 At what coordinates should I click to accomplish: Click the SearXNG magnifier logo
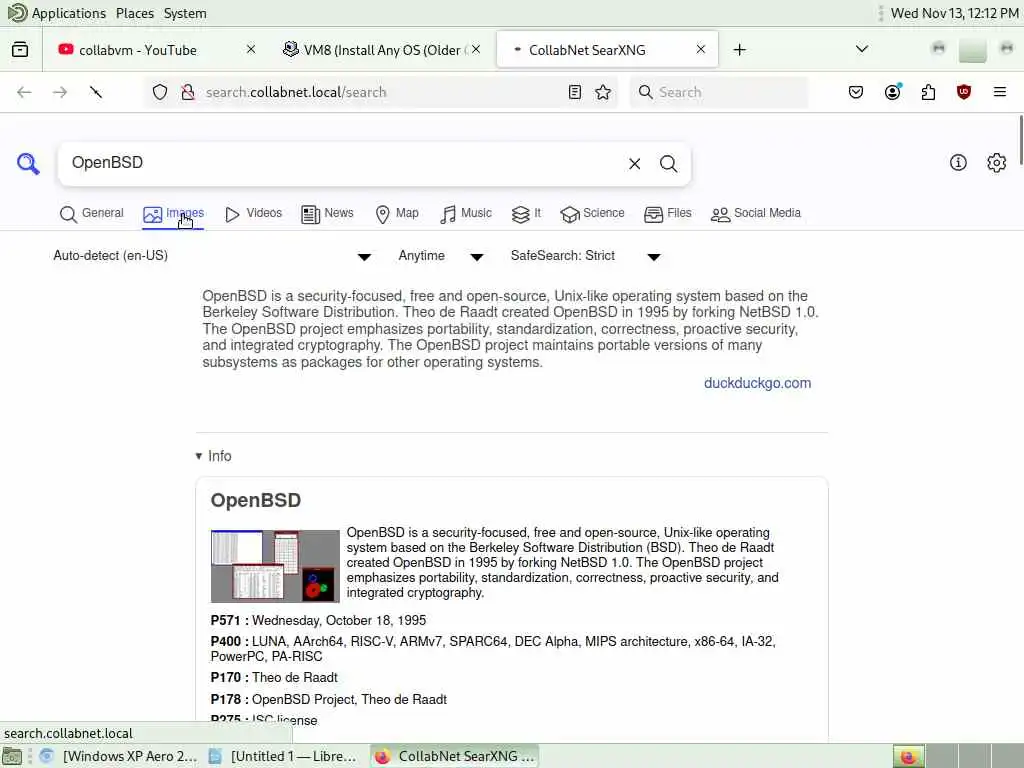click(28, 163)
